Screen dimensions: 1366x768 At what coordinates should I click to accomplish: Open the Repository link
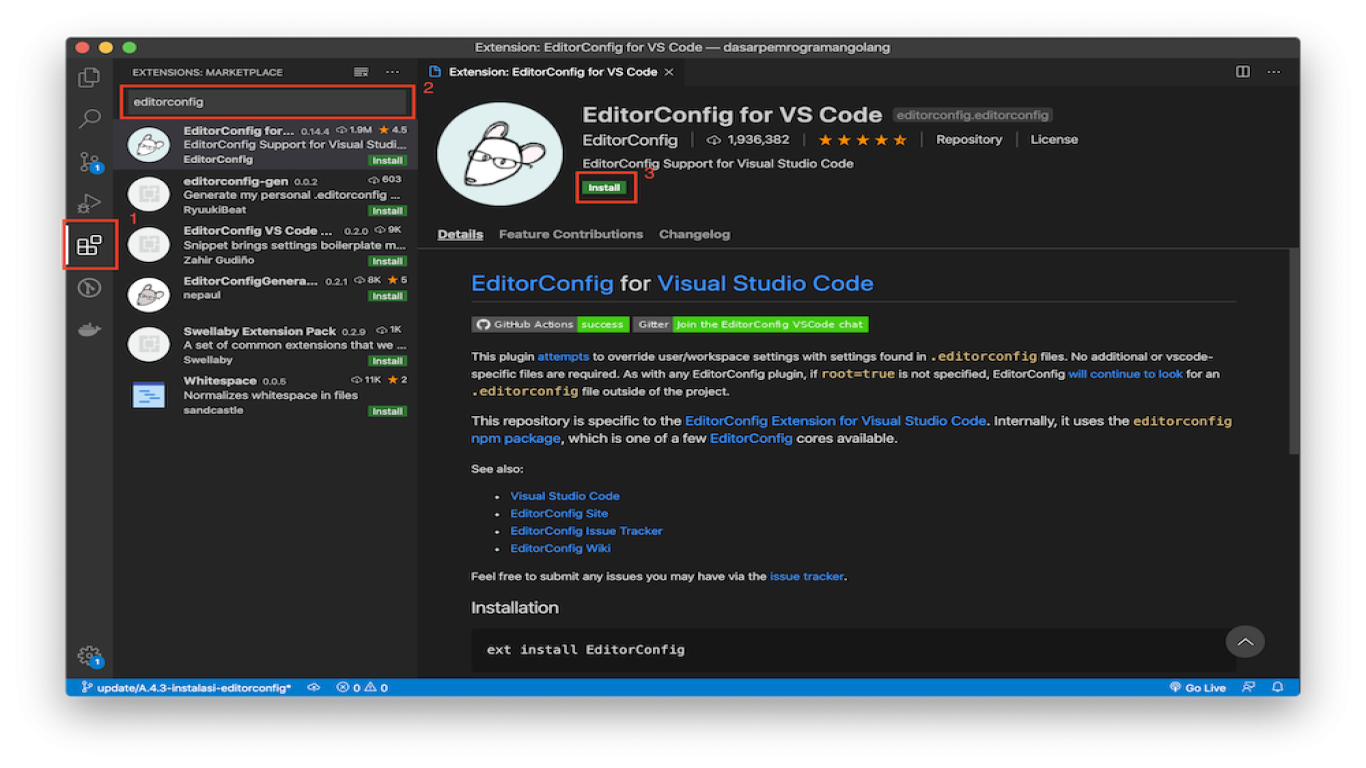click(969, 140)
